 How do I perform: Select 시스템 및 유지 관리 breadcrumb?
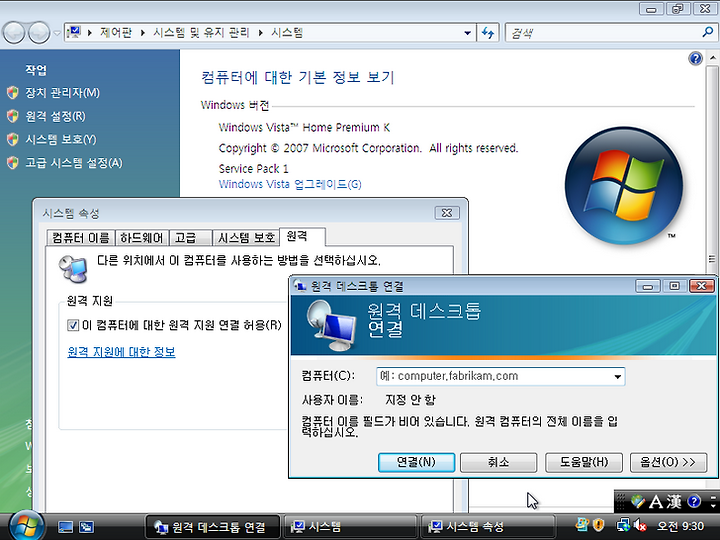pos(201,33)
